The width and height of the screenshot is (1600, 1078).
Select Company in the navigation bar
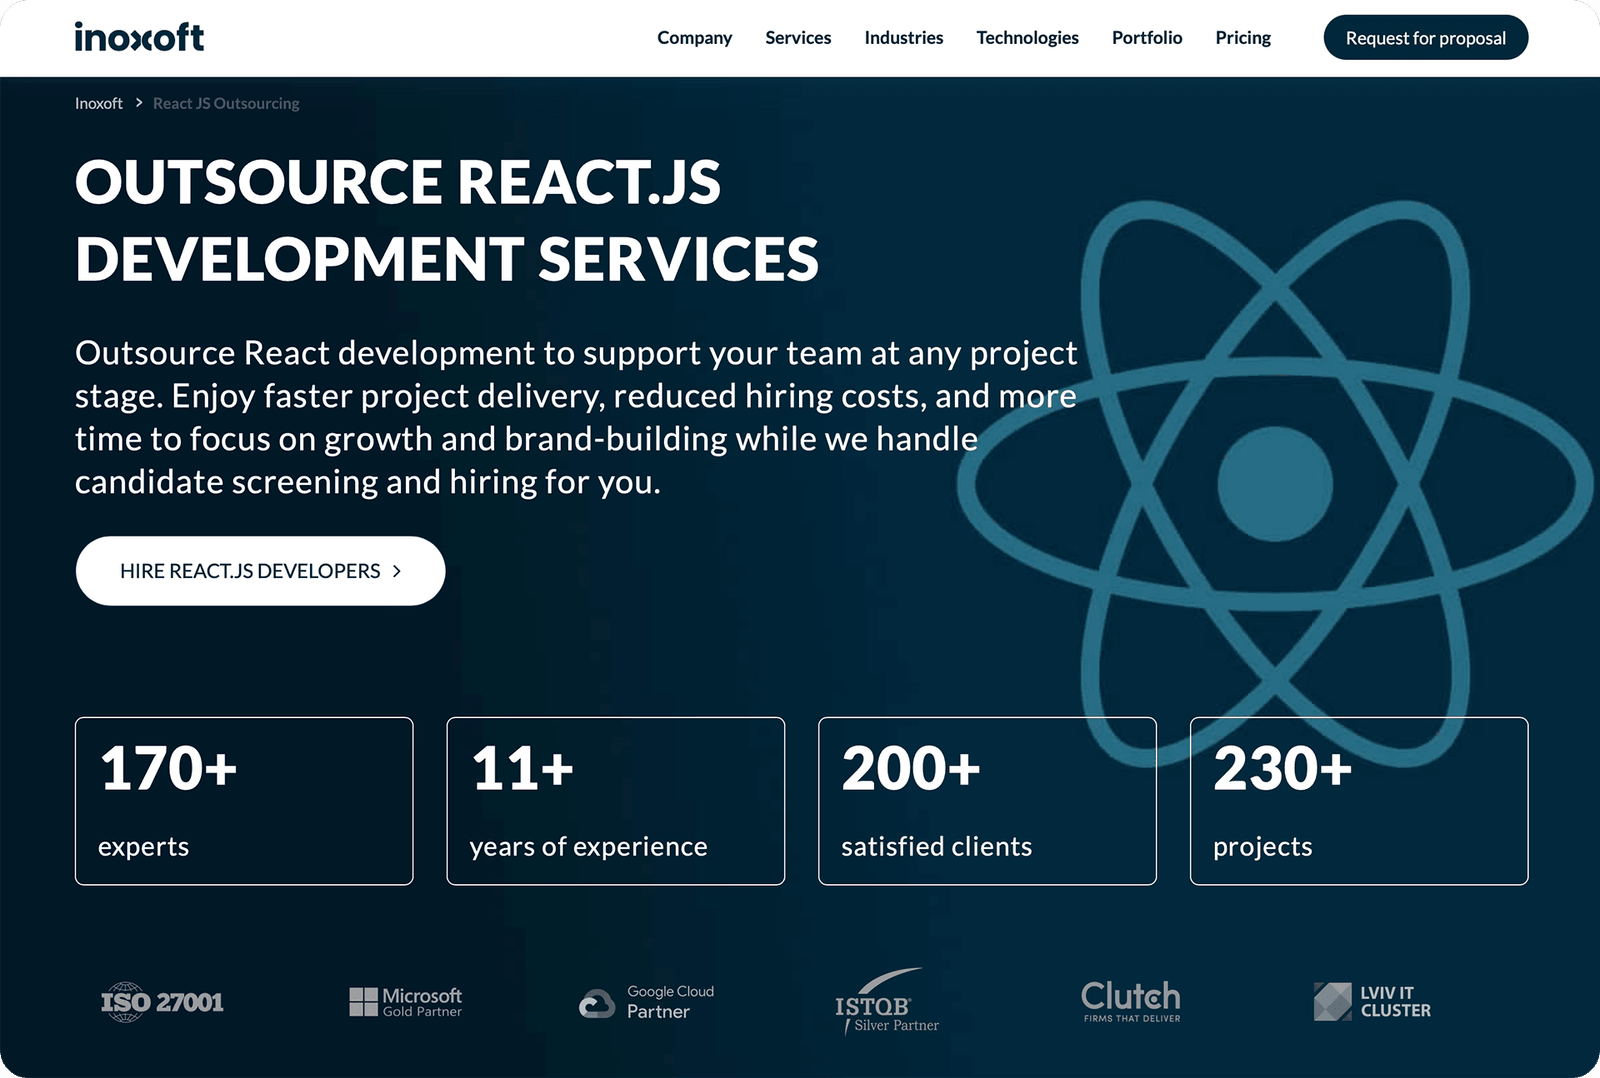(694, 37)
